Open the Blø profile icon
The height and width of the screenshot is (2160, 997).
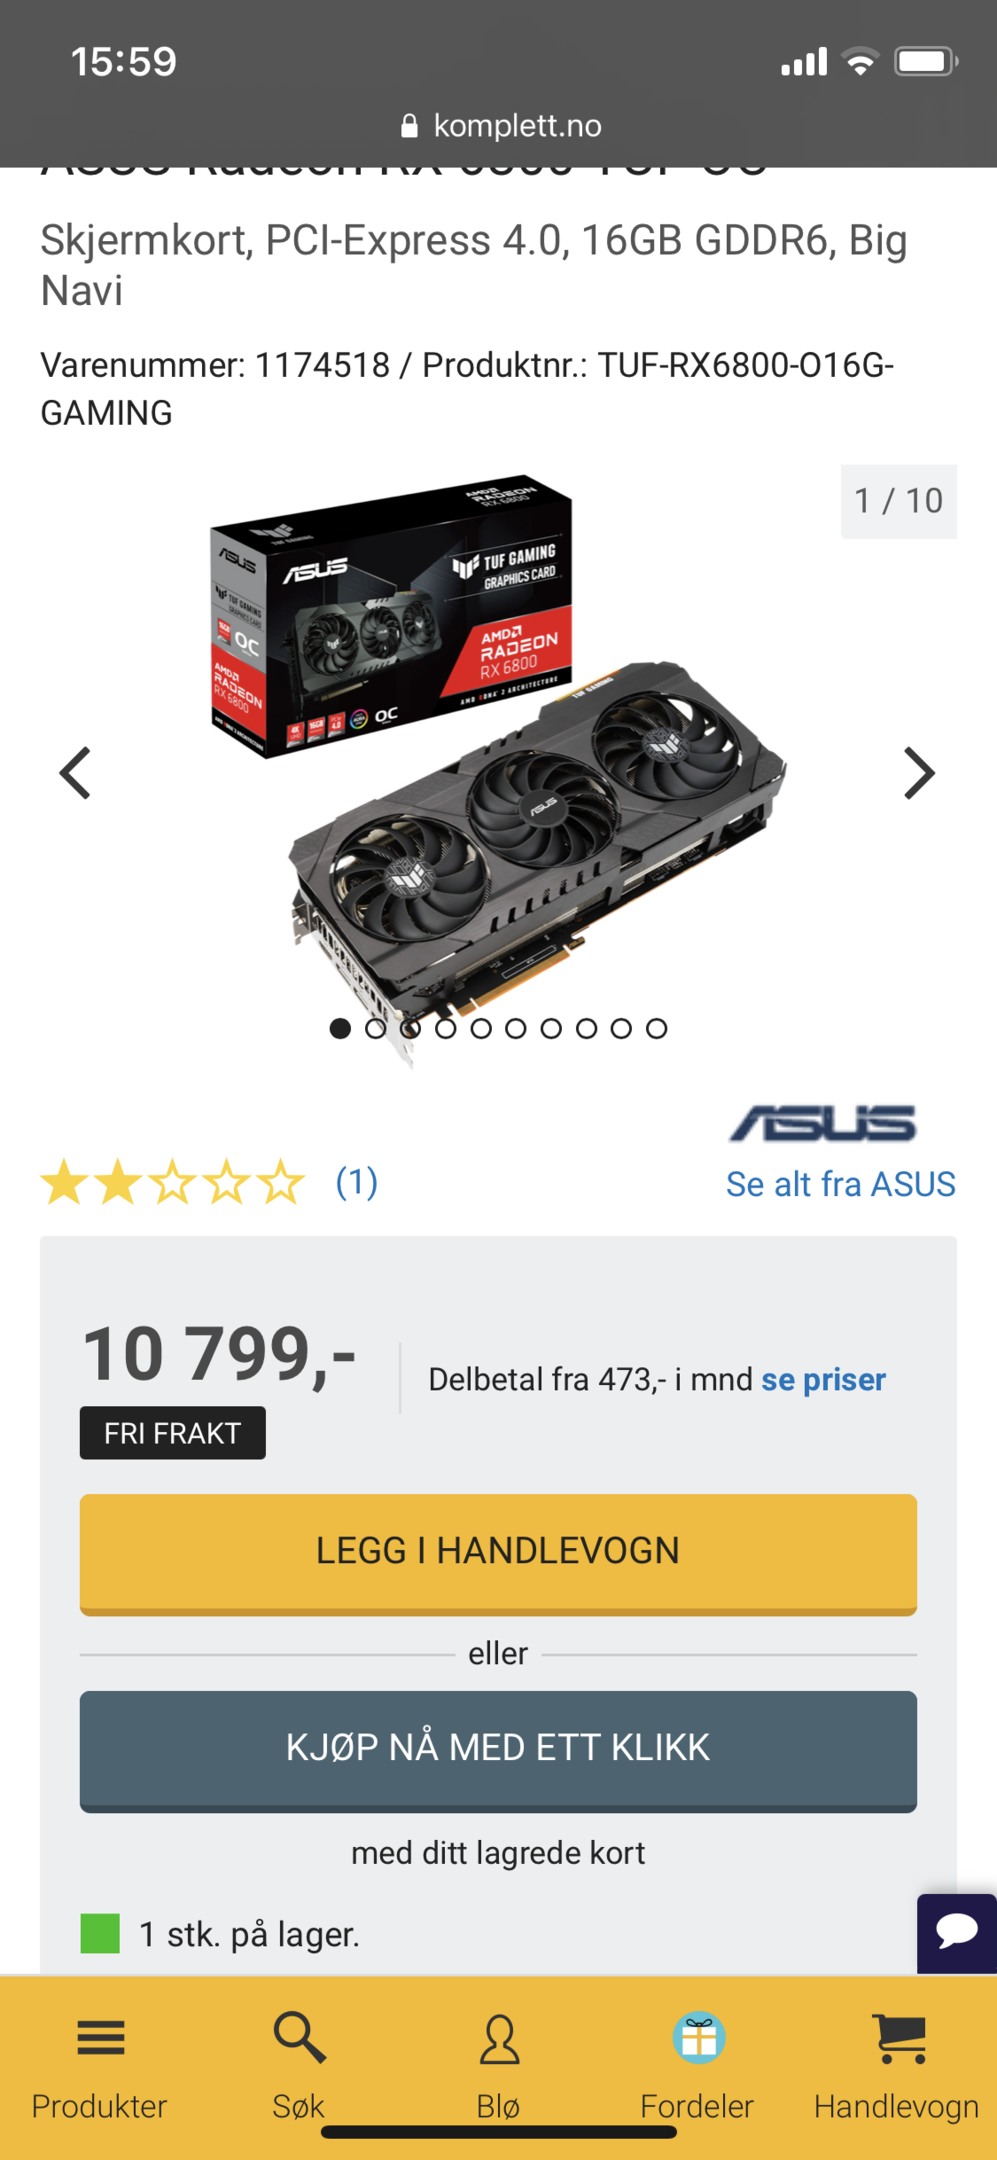tap(499, 2039)
